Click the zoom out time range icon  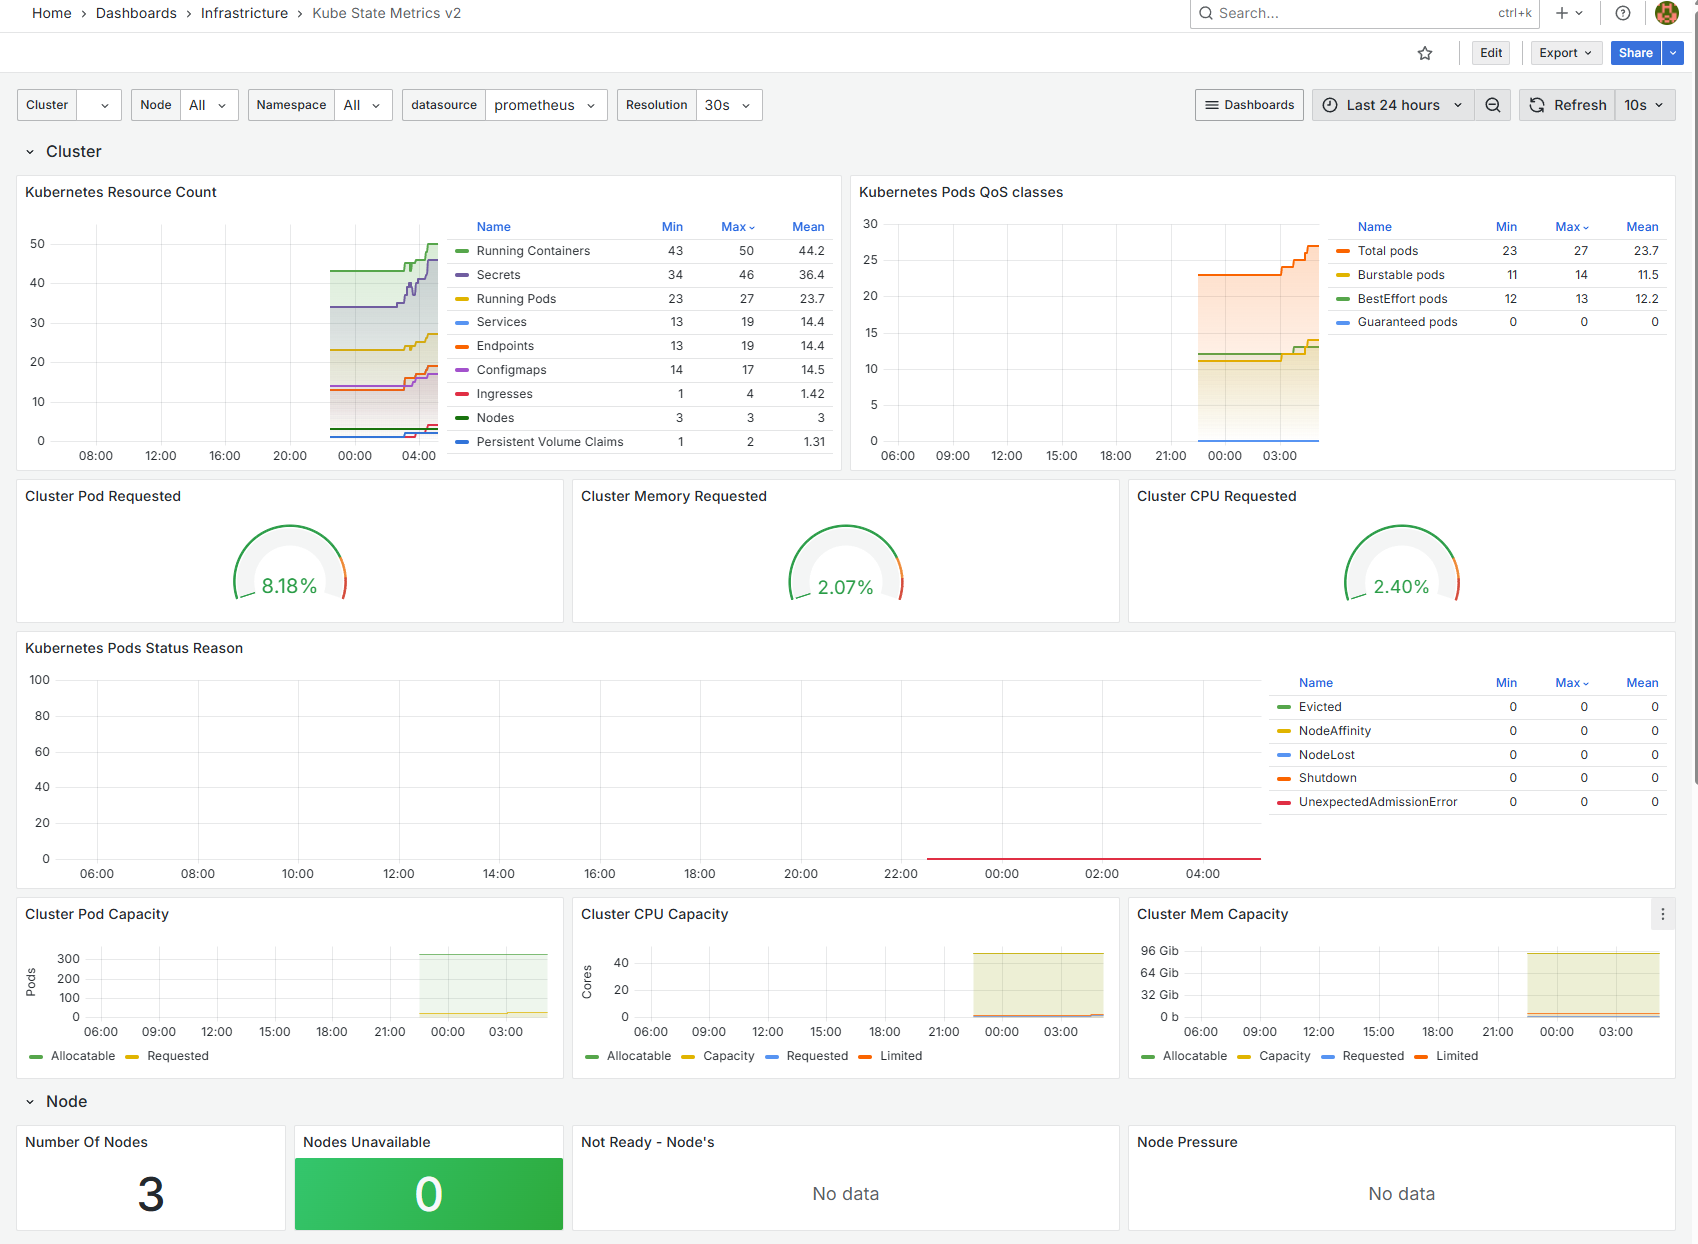(x=1492, y=105)
